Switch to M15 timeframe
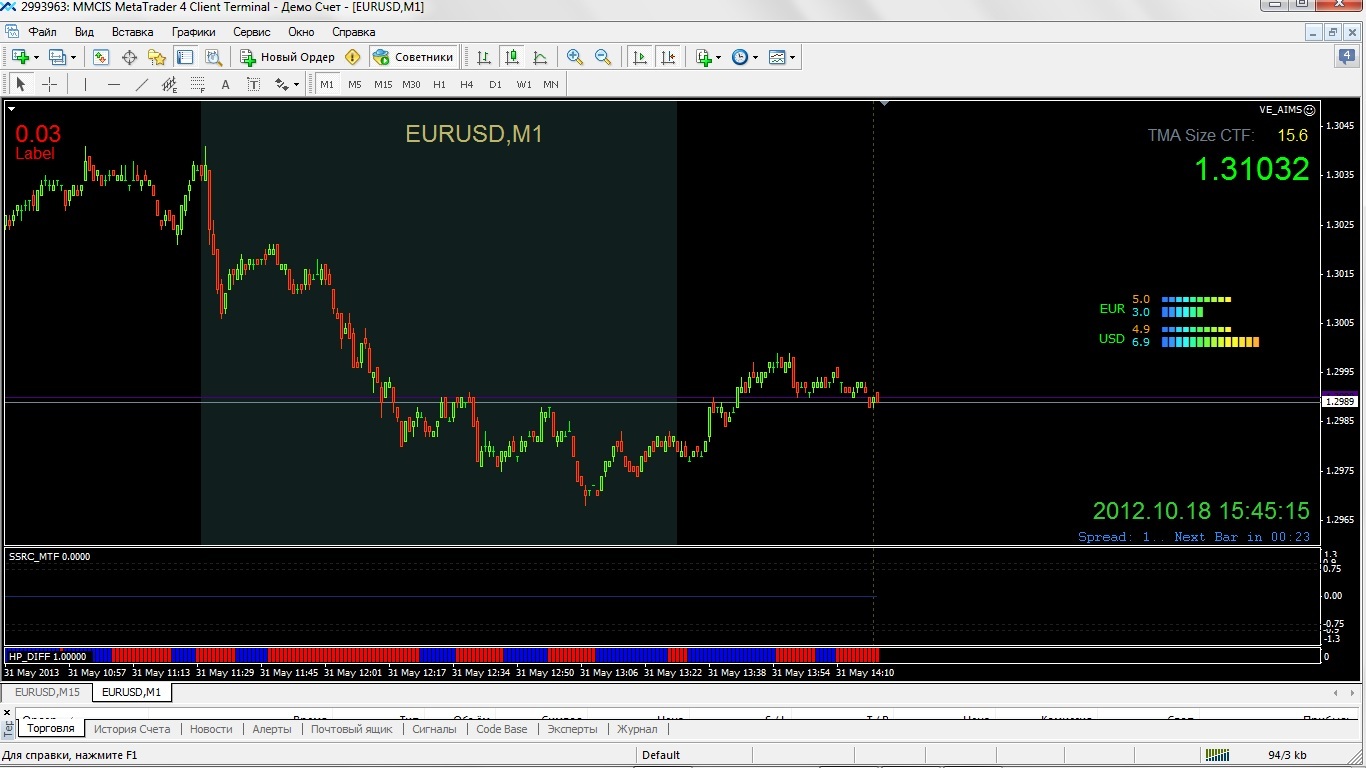This screenshot has width=1366, height=768. click(x=383, y=84)
